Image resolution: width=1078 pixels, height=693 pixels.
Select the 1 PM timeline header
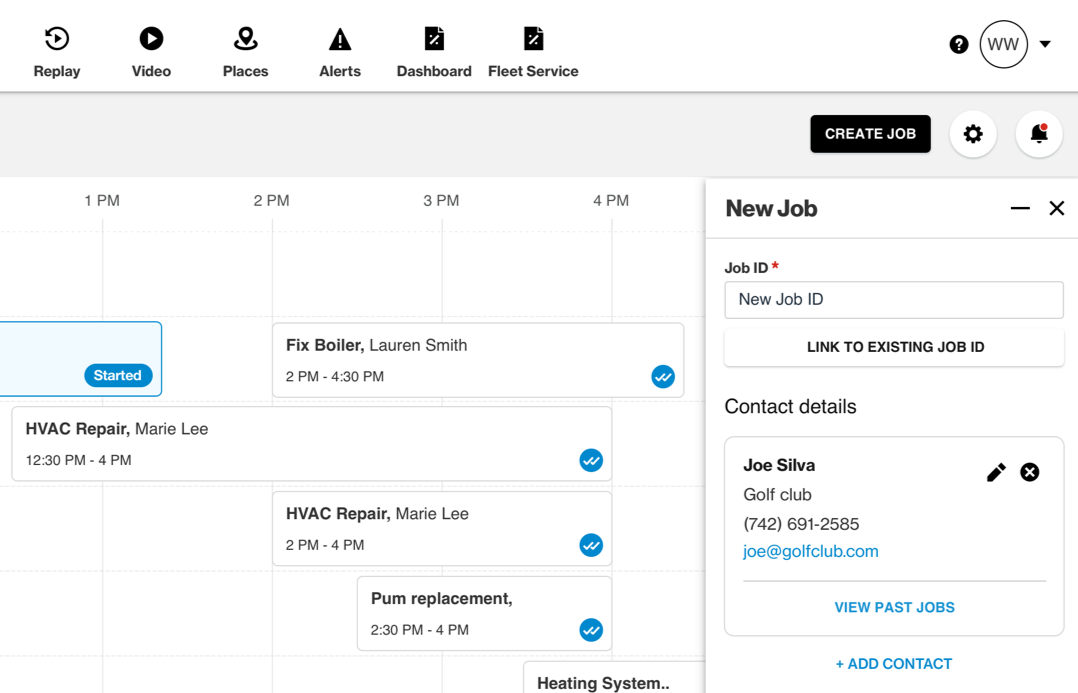[102, 201]
